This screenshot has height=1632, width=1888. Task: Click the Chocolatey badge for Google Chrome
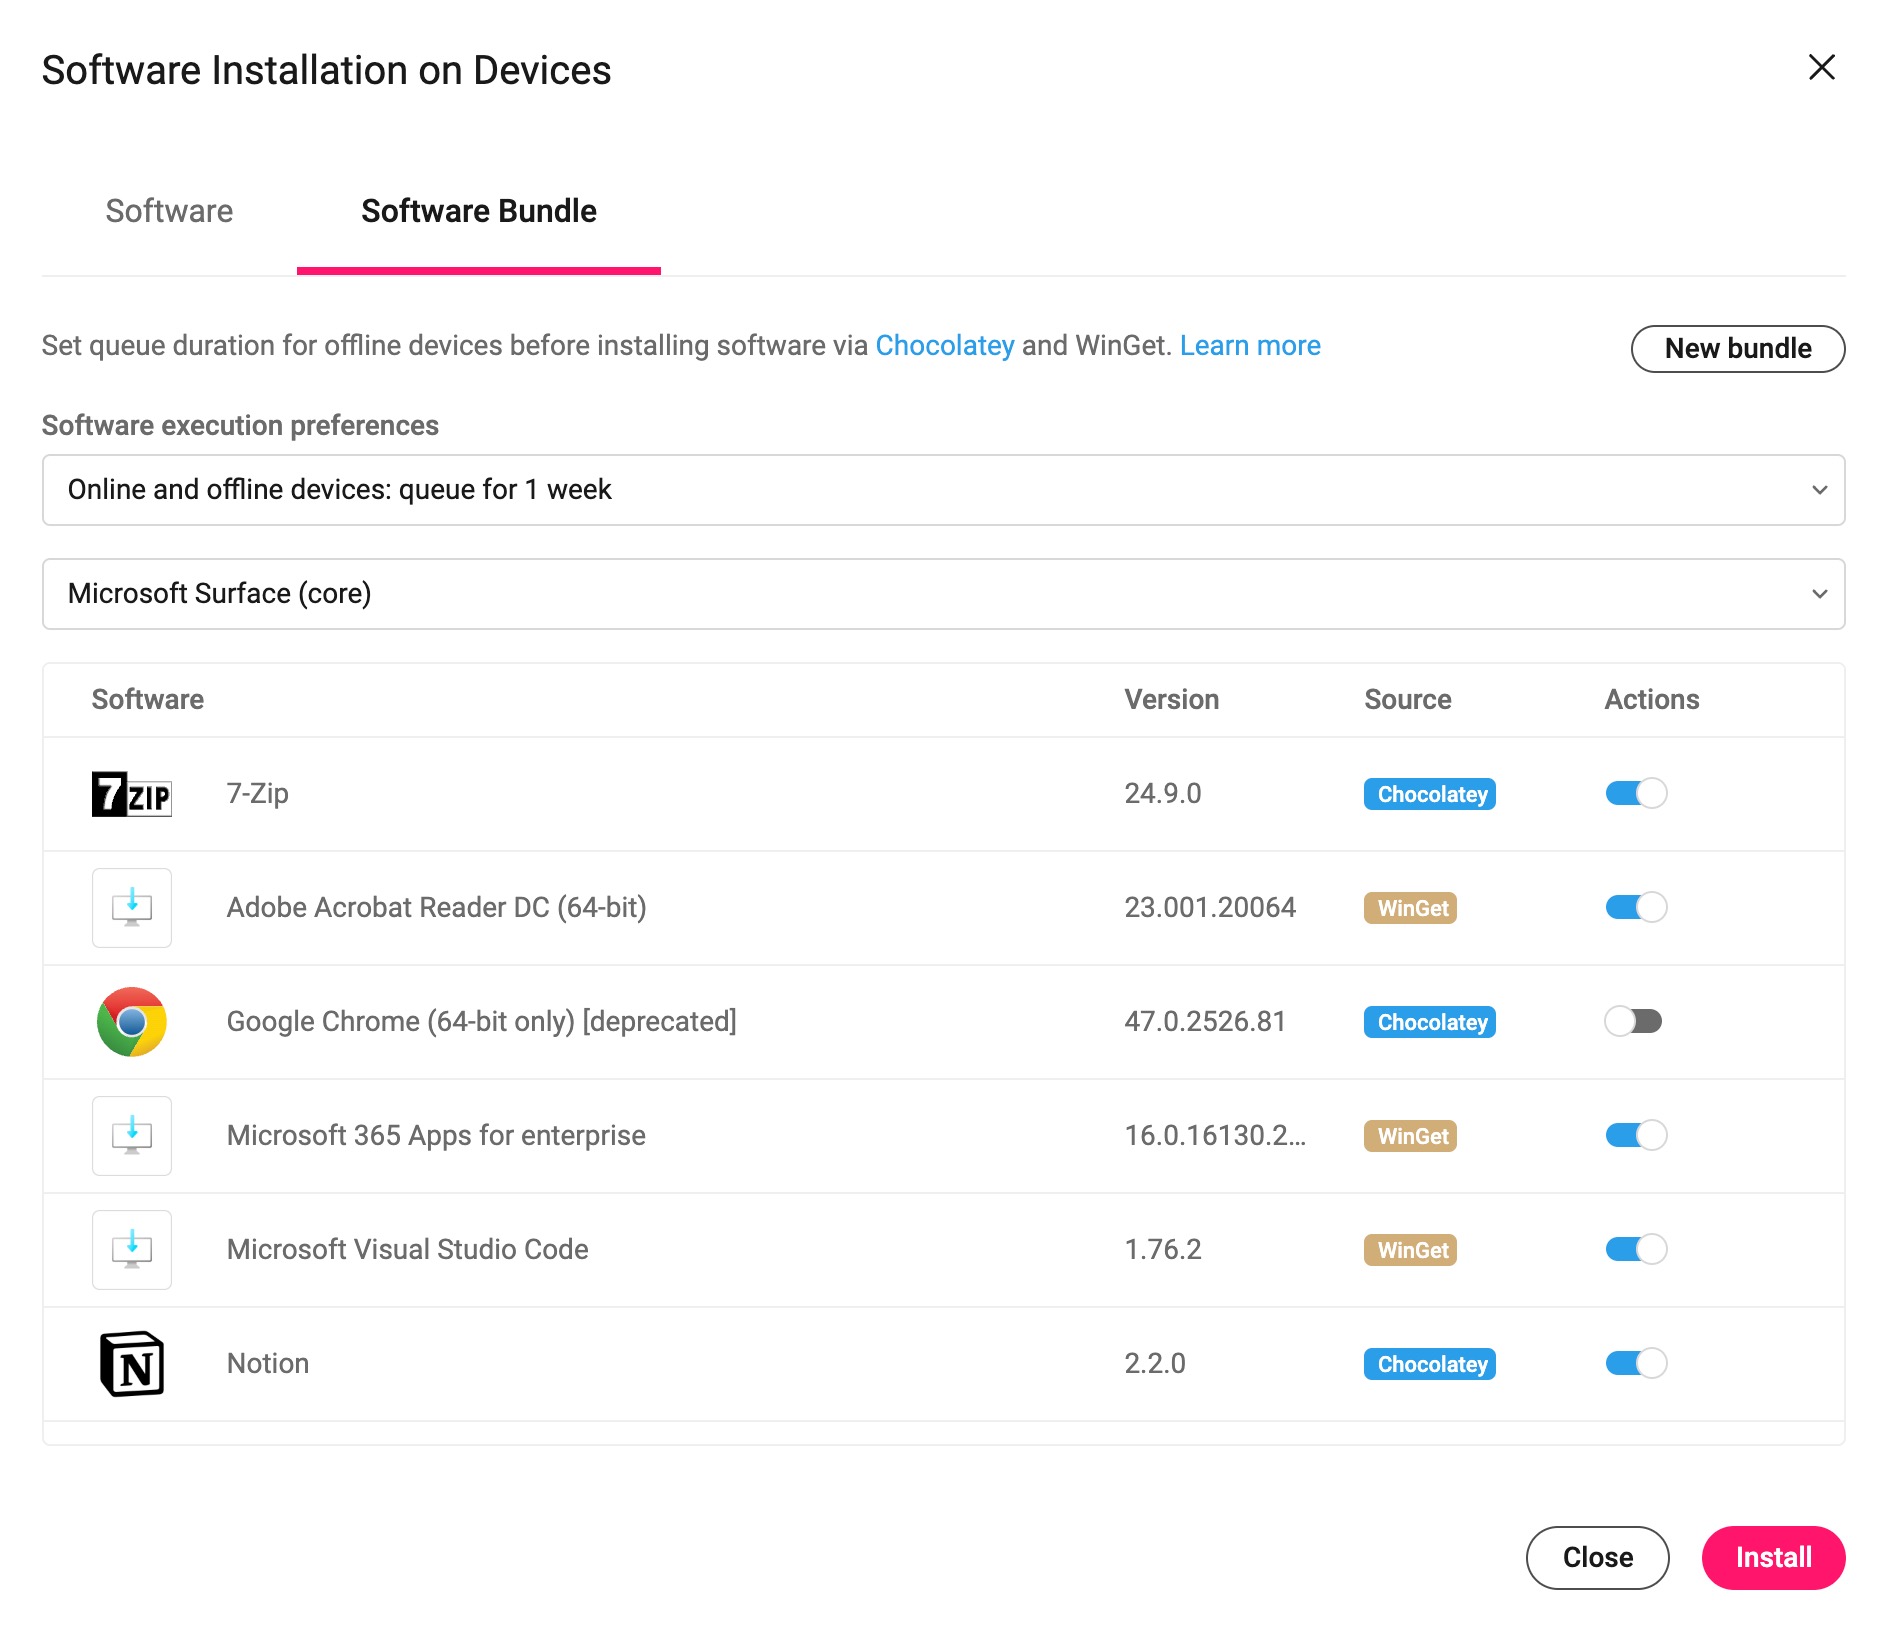point(1430,1022)
